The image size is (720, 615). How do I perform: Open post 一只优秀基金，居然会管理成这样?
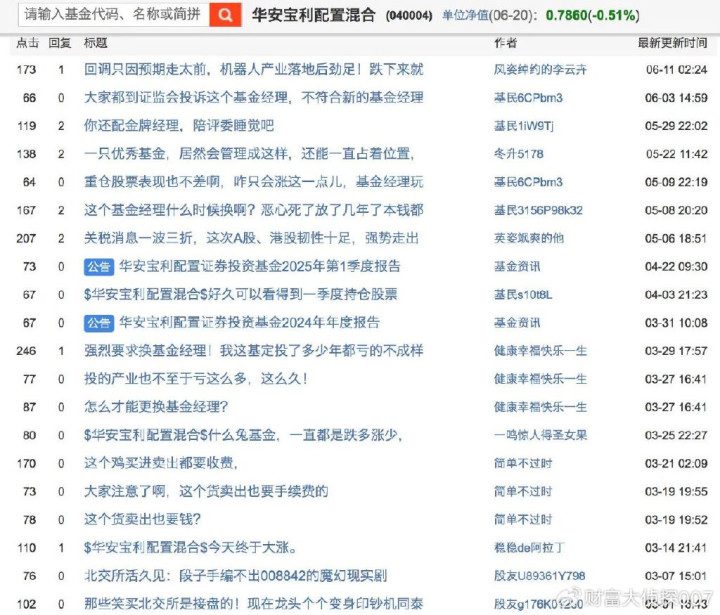coord(249,153)
